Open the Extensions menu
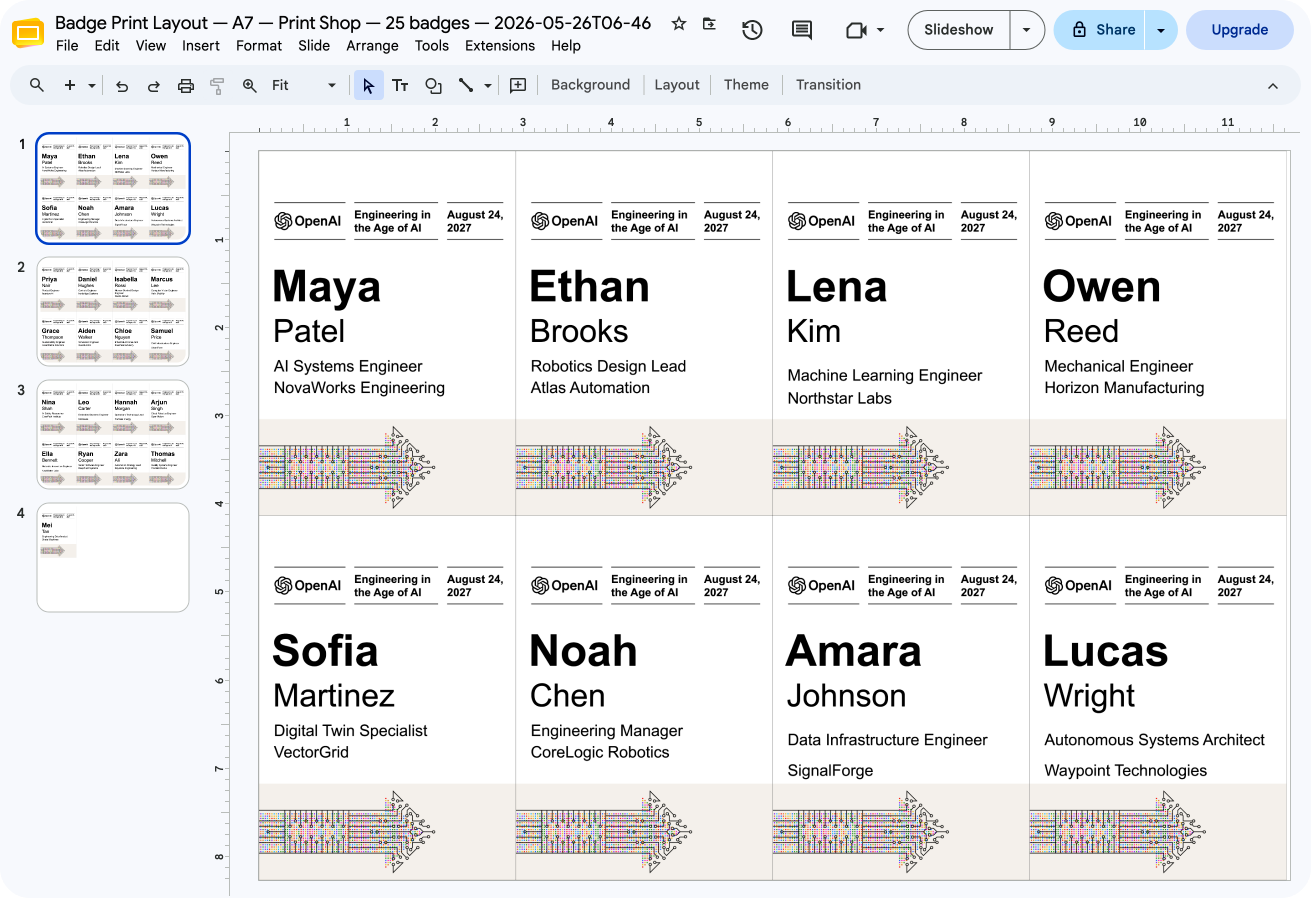The image size is (1311, 898). tap(500, 45)
